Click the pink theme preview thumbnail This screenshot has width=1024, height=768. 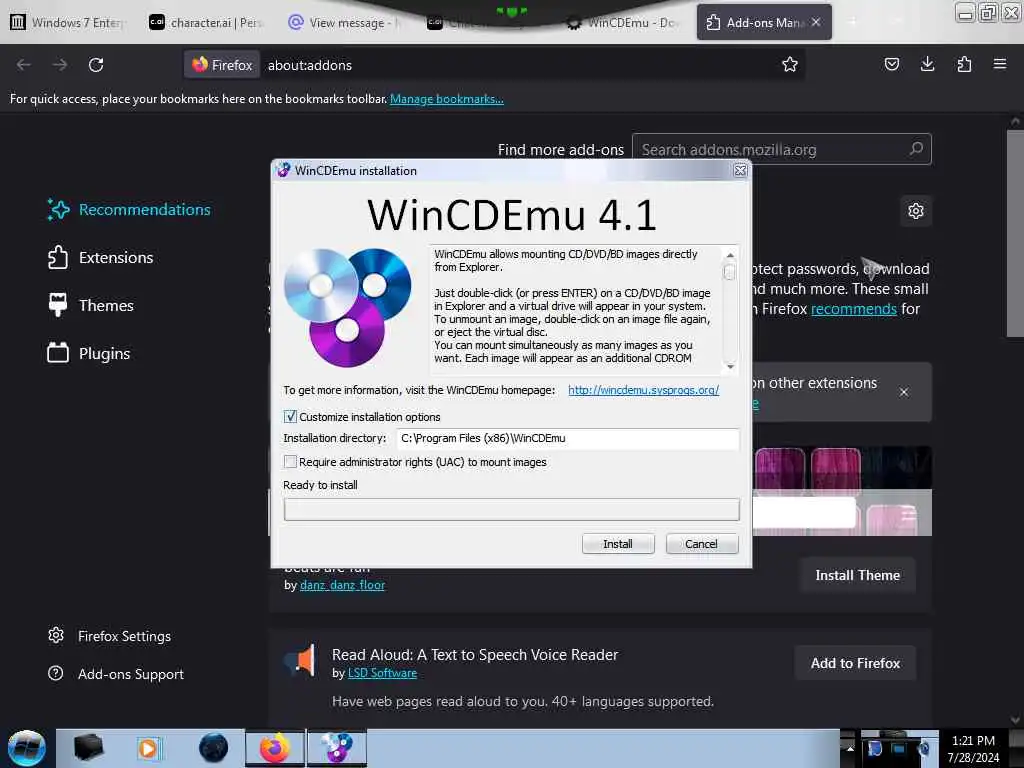tap(842, 490)
